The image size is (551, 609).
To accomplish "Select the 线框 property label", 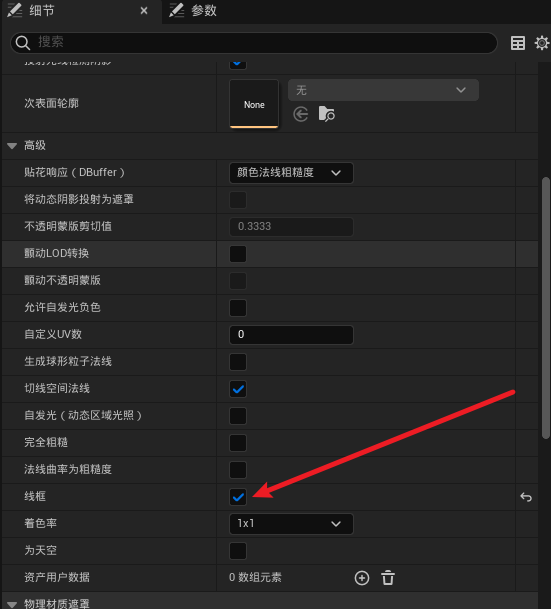I will [x=35, y=497].
